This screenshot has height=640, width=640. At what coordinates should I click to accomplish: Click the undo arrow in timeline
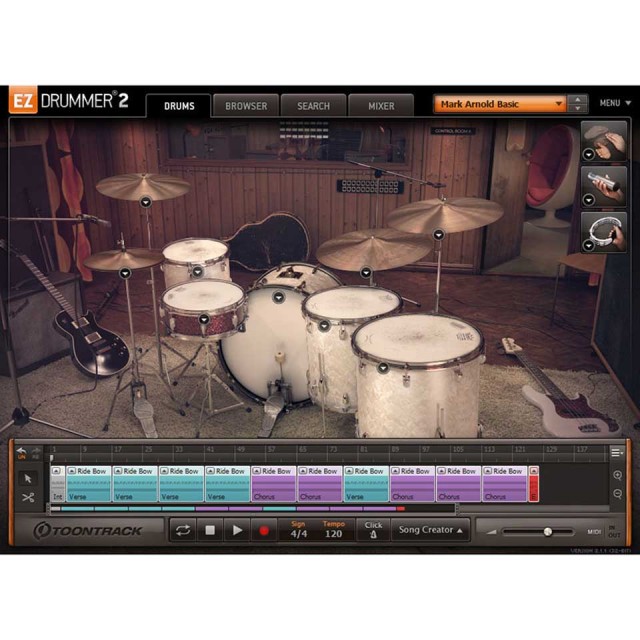[x=21, y=453]
